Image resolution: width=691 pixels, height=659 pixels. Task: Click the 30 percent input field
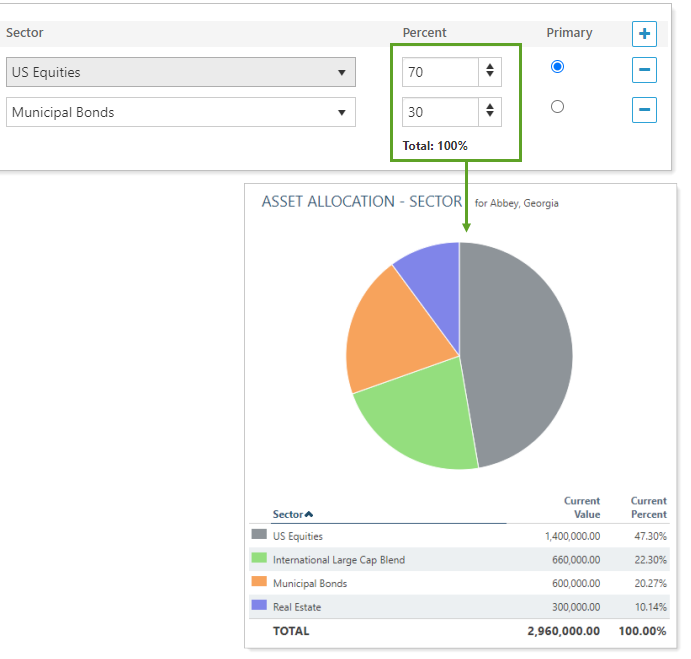pos(440,112)
